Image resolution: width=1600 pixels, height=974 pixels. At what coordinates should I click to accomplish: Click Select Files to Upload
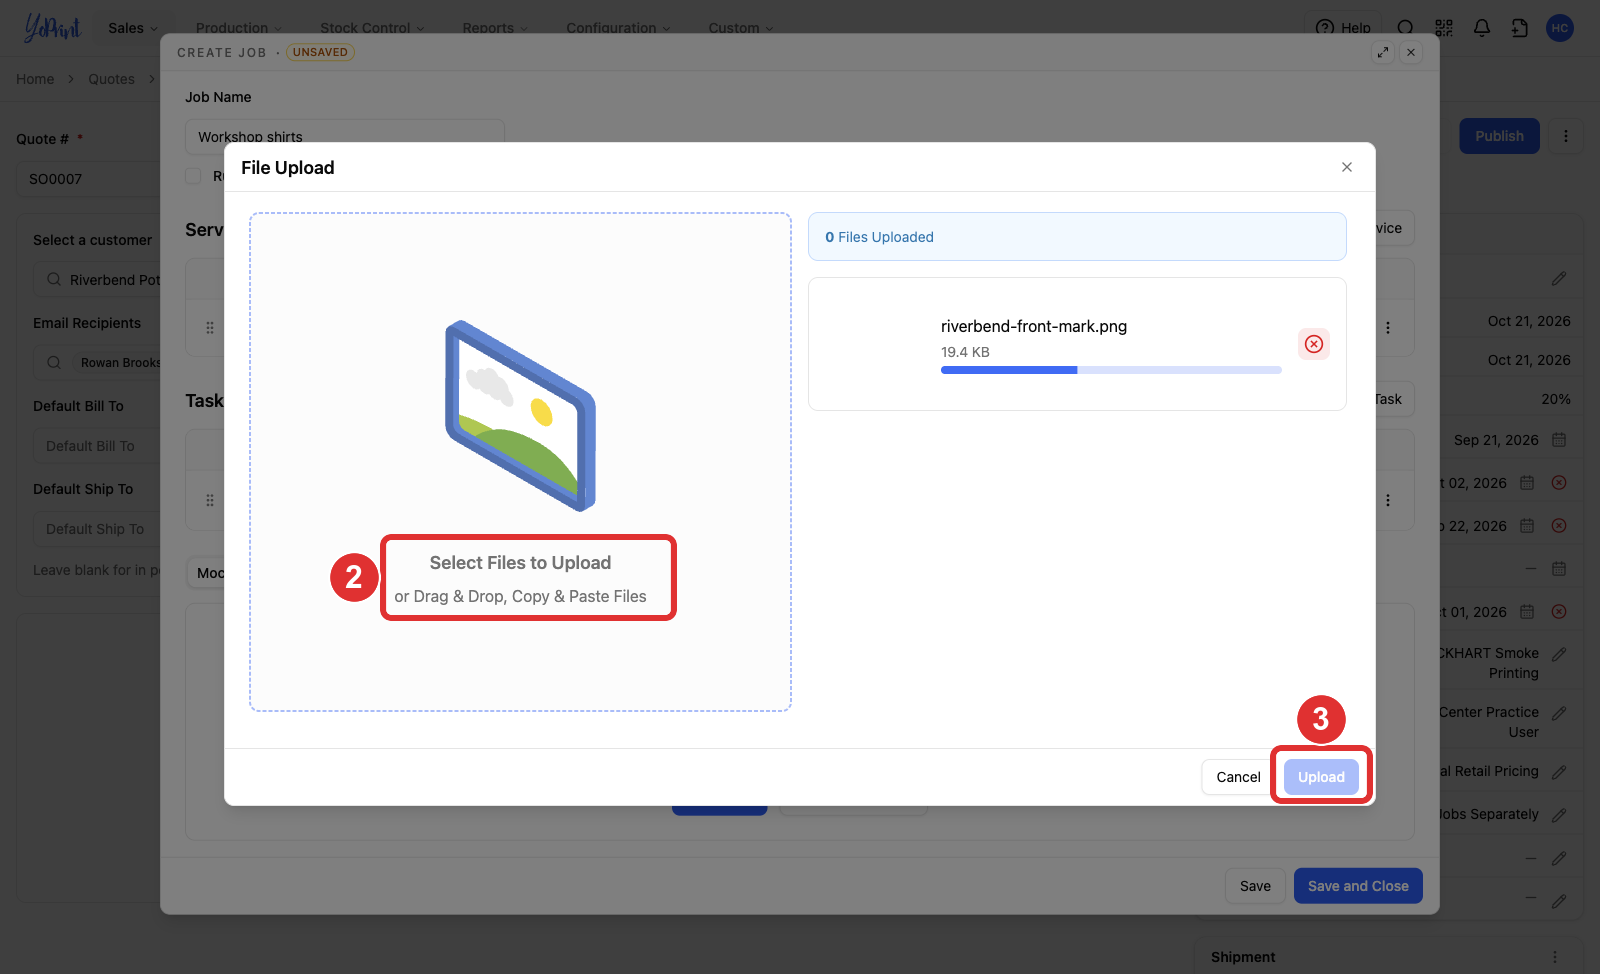[x=520, y=563]
